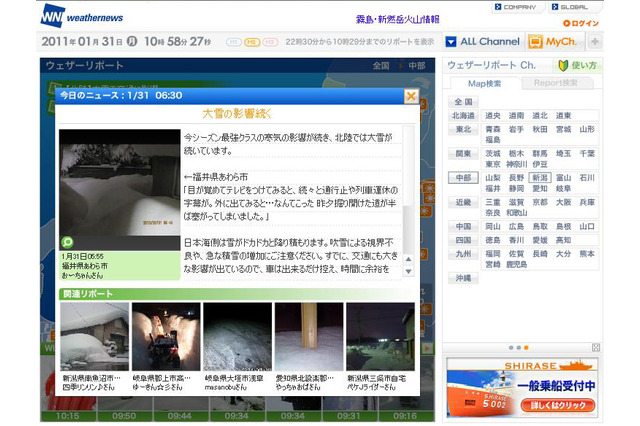Choose the 中部 region button

click(x=462, y=178)
